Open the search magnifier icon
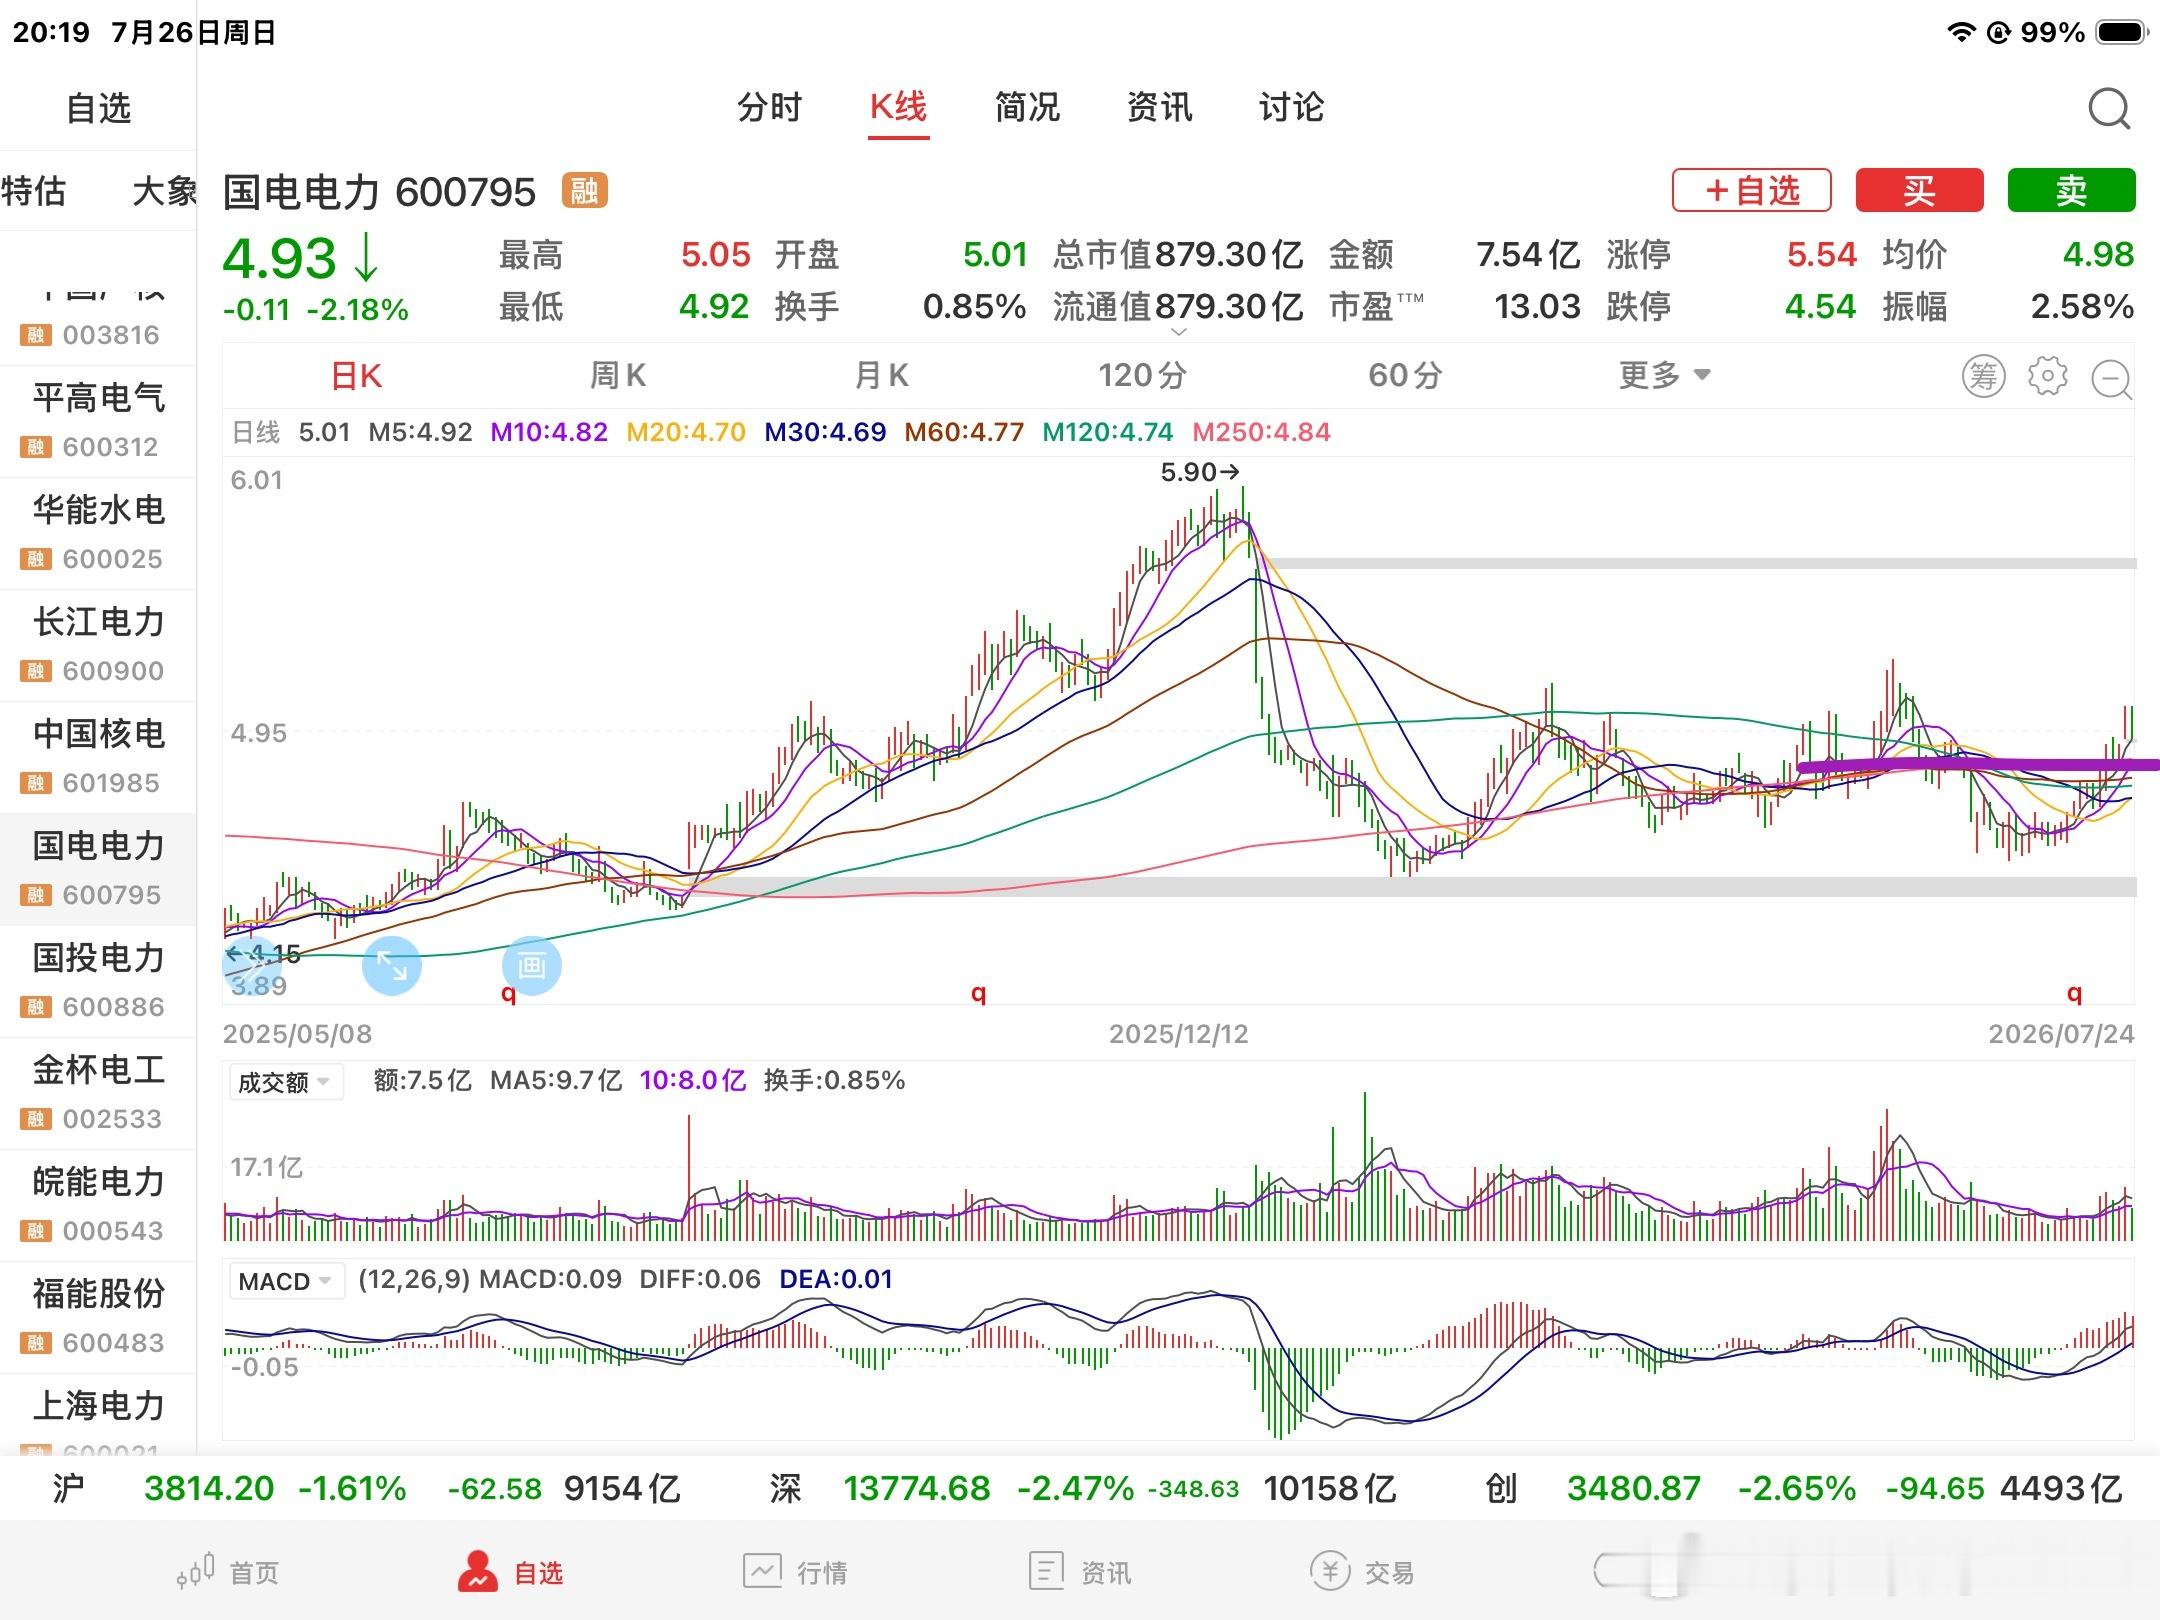The width and height of the screenshot is (2160, 1620). [x=2109, y=108]
